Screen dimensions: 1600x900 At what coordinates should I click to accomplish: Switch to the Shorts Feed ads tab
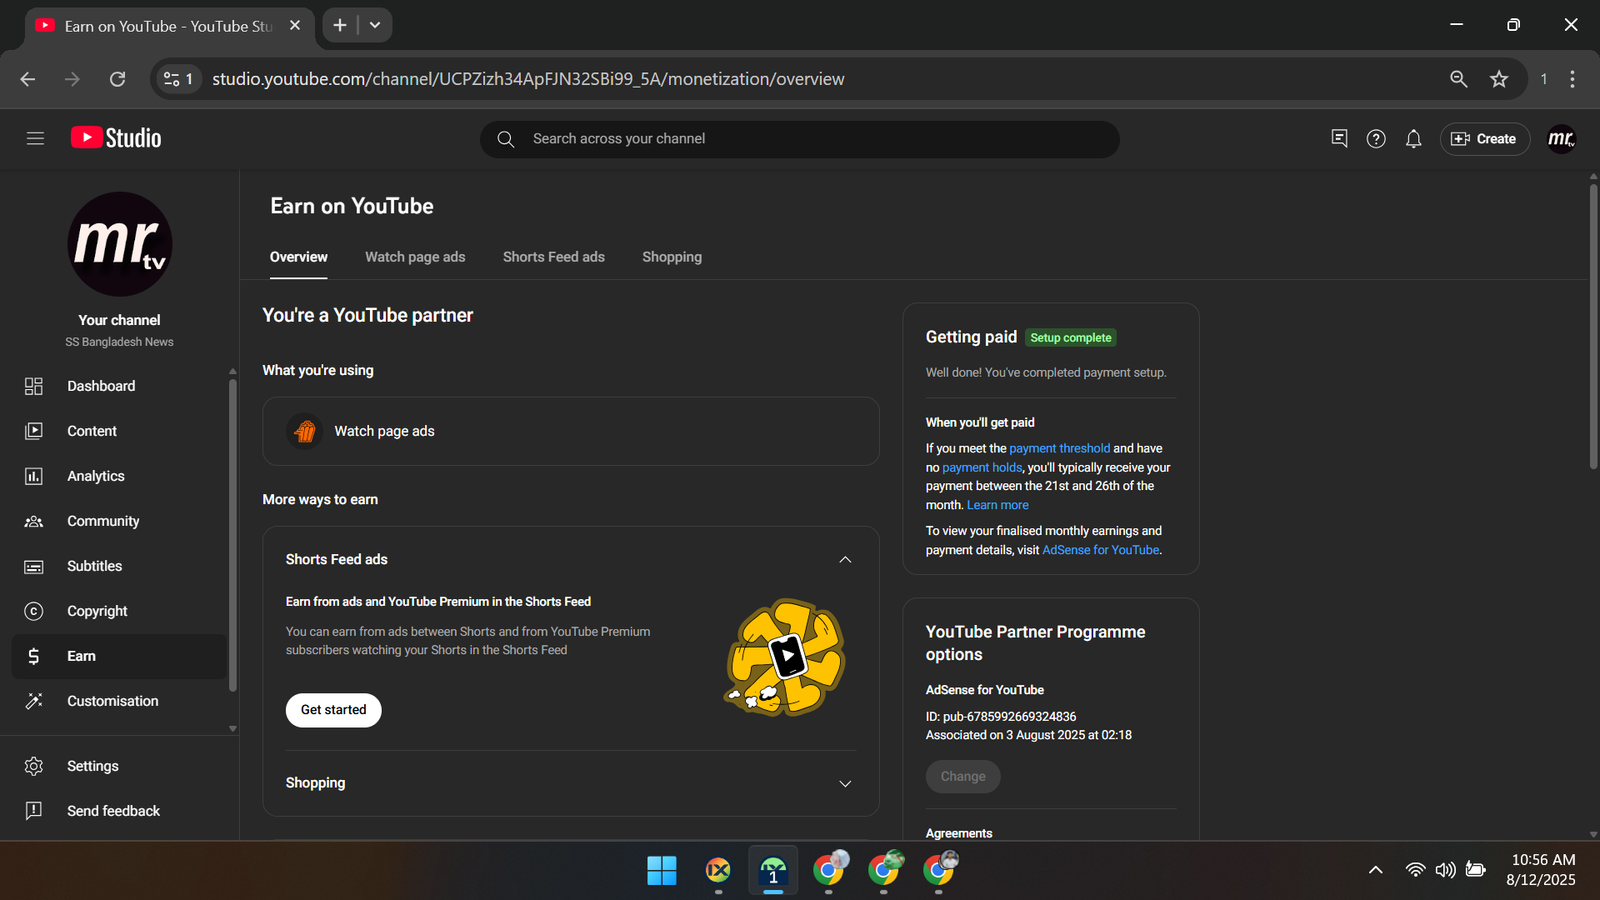pos(554,257)
